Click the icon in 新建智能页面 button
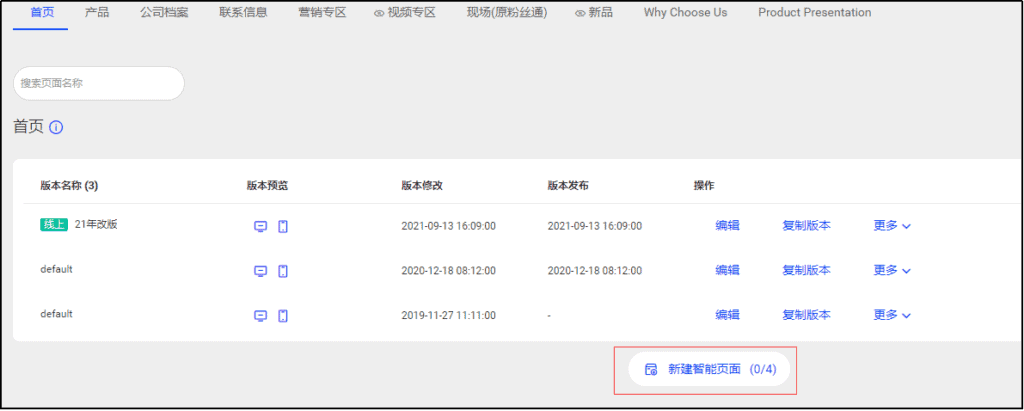Viewport: 1024px width, 411px height. point(651,369)
